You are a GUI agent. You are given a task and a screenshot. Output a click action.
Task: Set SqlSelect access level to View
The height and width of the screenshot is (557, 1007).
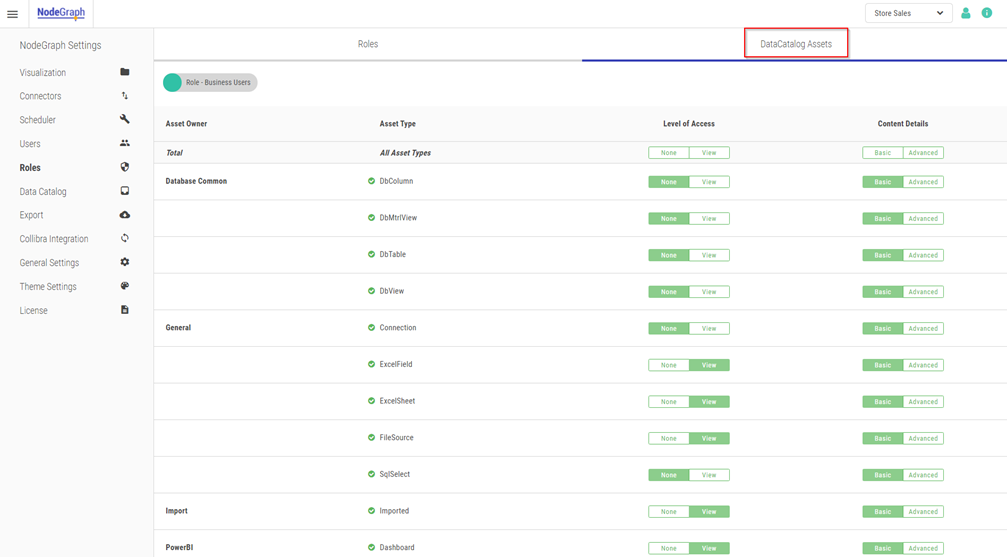(x=709, y=475)
